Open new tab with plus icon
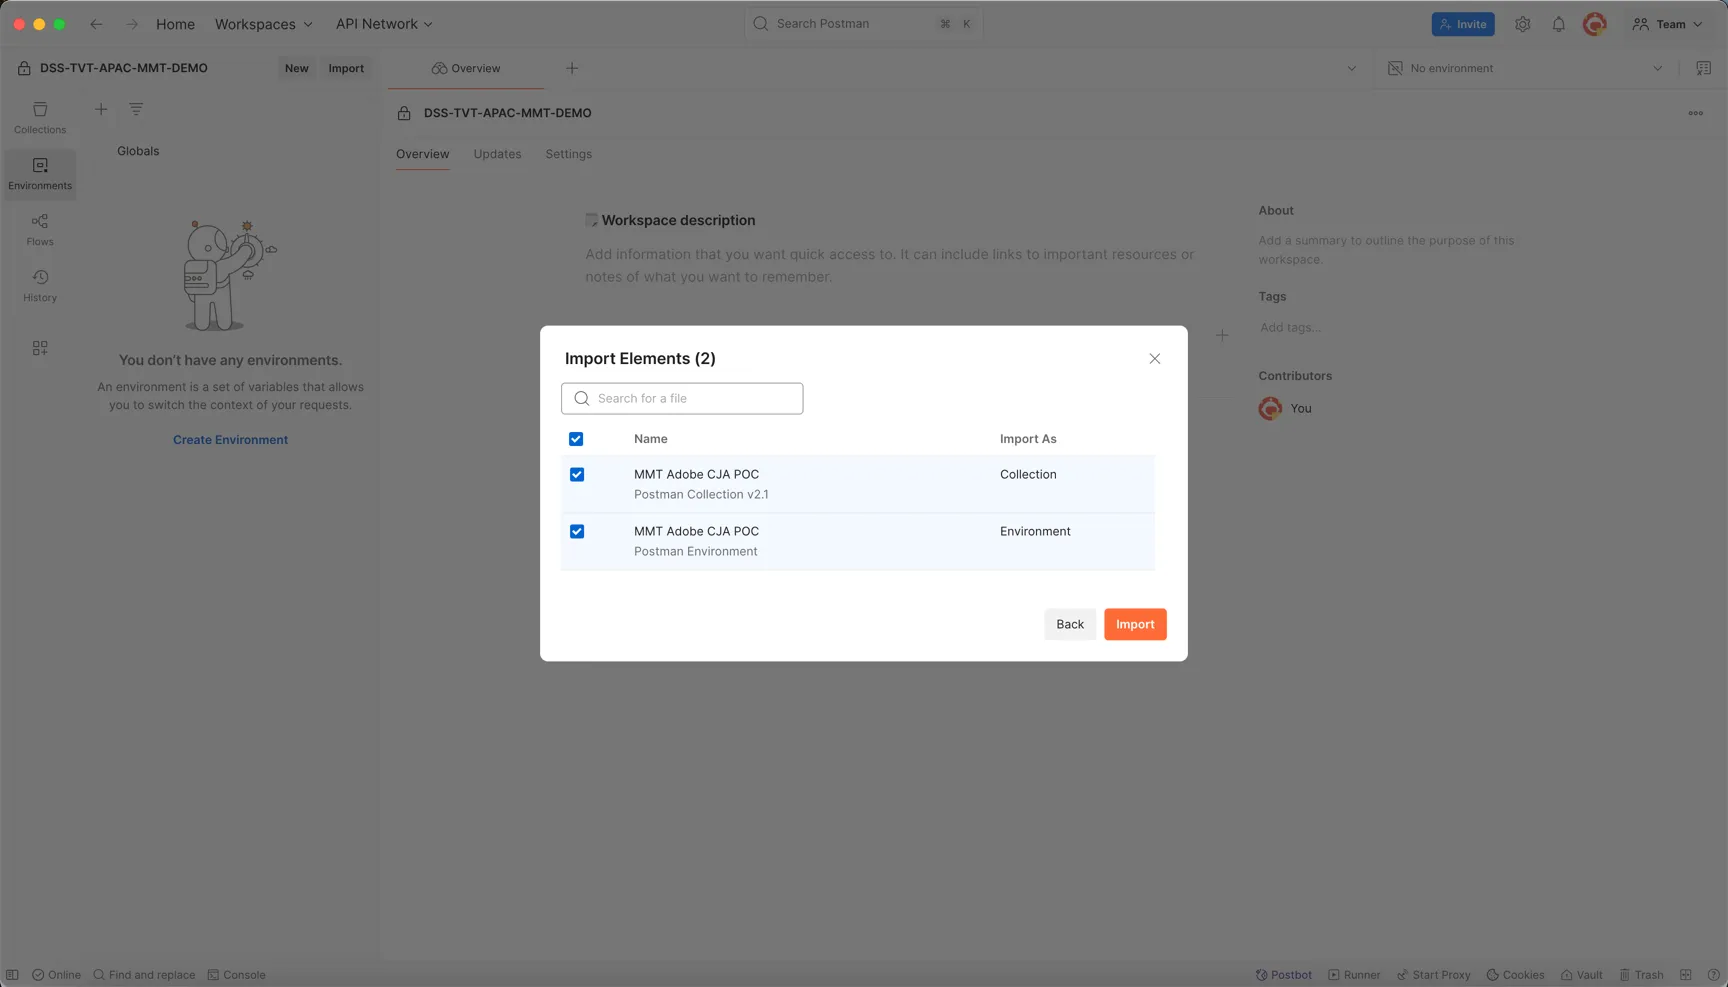 coord(572,68)
